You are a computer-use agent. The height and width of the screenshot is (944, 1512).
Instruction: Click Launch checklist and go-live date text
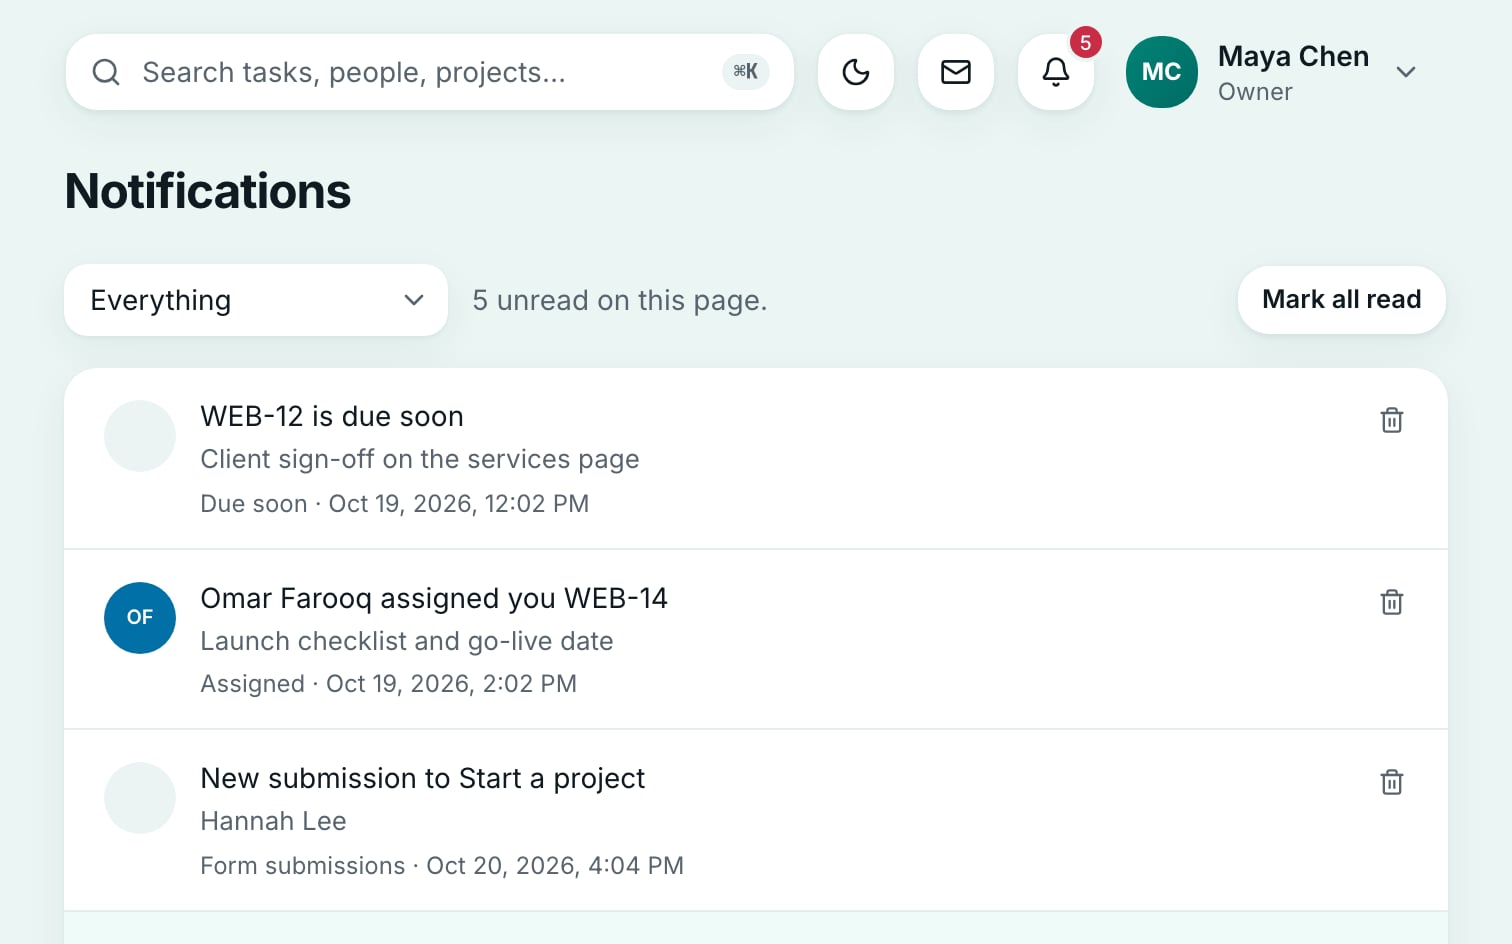(x=407, y=641)
